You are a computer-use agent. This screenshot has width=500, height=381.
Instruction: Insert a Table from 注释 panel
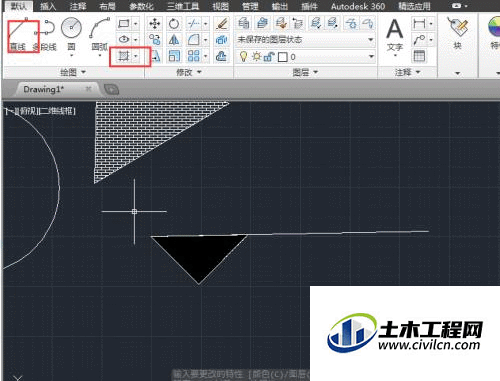[419, 56]
